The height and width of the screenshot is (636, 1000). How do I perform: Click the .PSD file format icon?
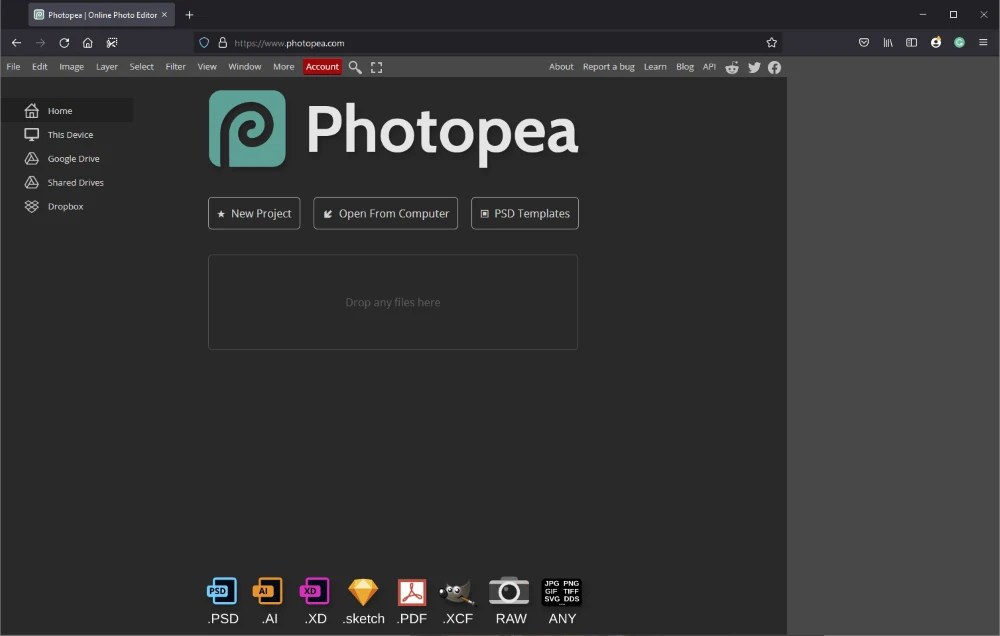(223, 591)
